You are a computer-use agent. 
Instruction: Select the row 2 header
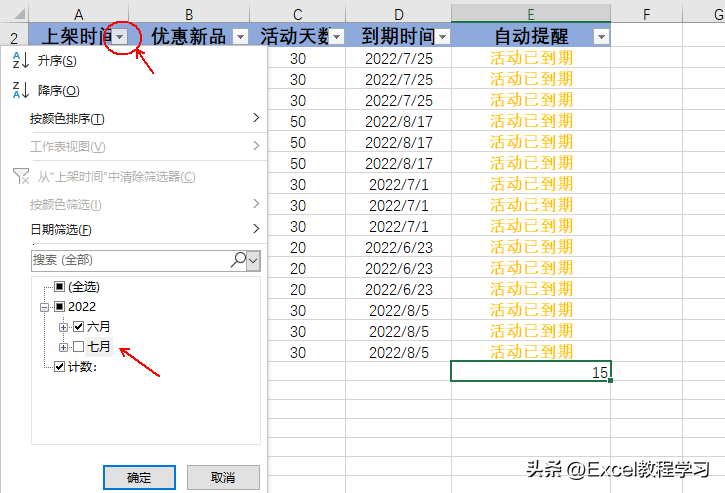coord(14,37)
